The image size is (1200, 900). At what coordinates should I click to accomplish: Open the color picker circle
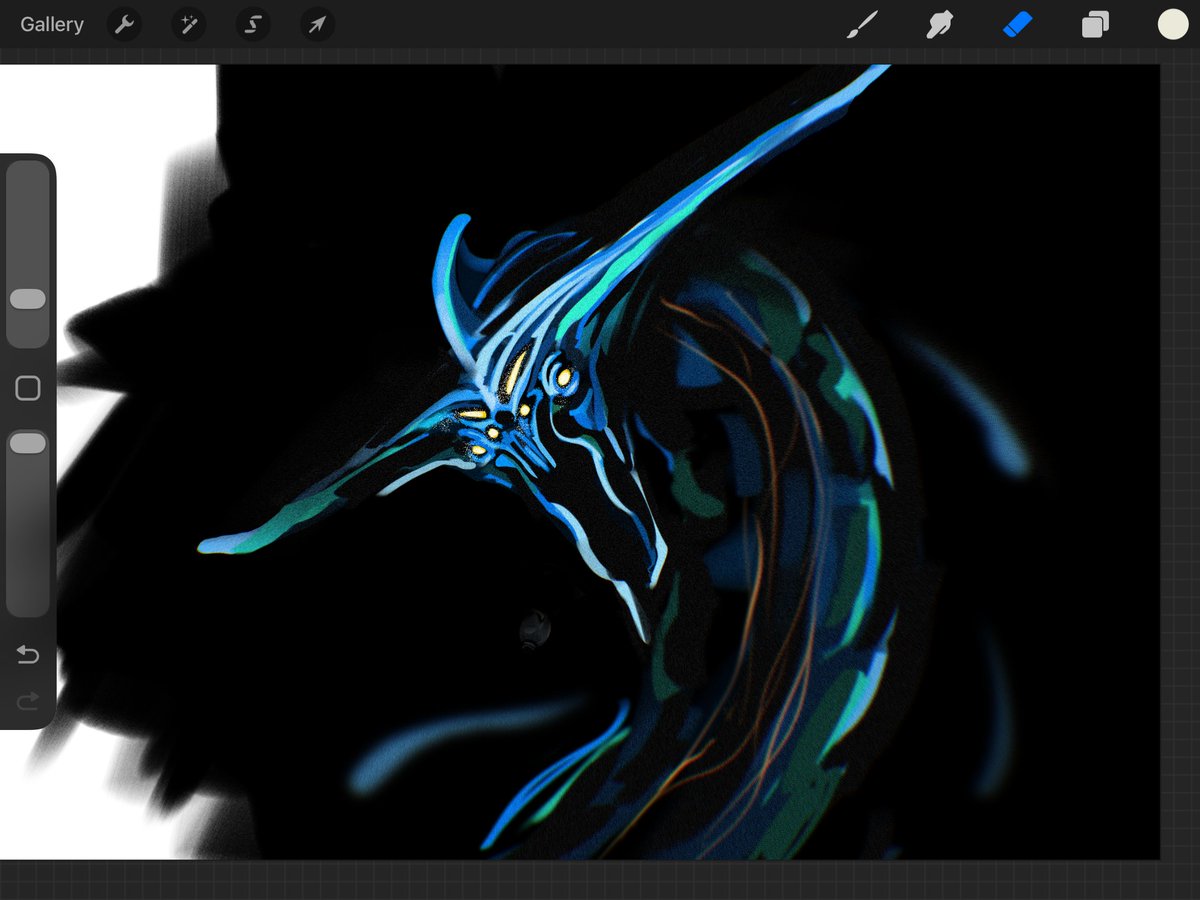(x=1172, y=25)
